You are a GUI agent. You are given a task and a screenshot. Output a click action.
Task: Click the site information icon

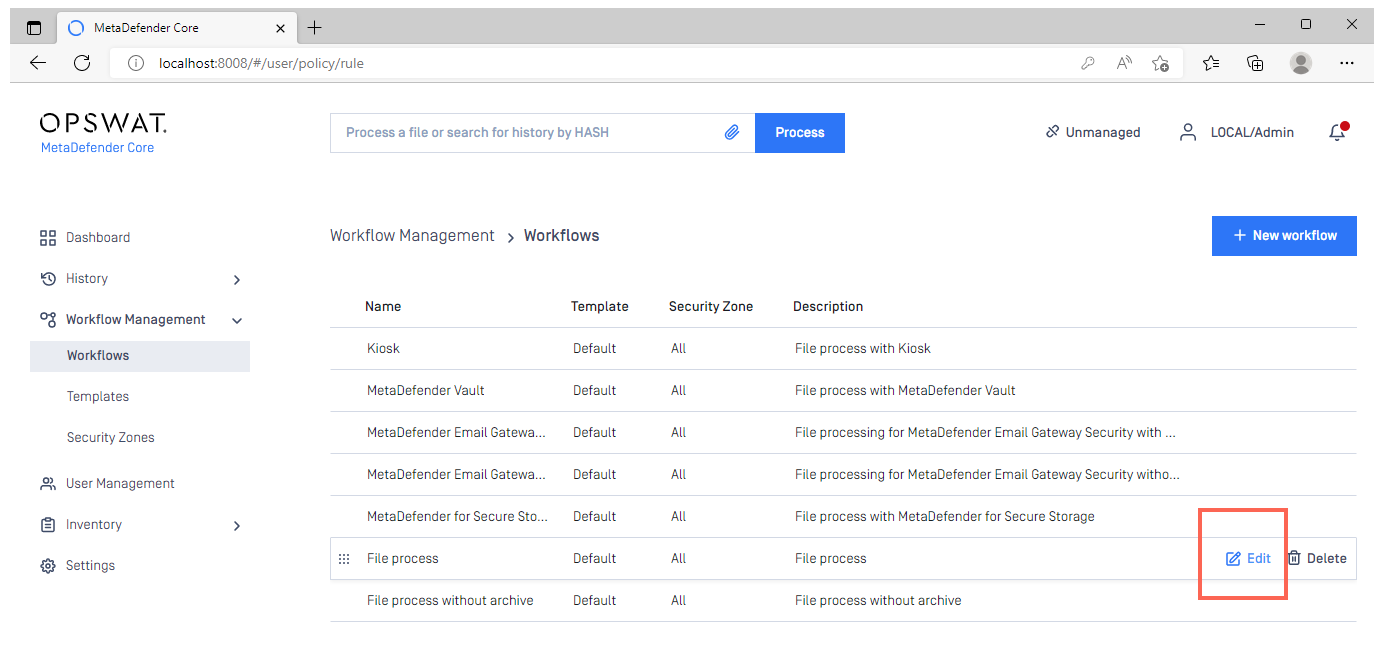[137, 63]
